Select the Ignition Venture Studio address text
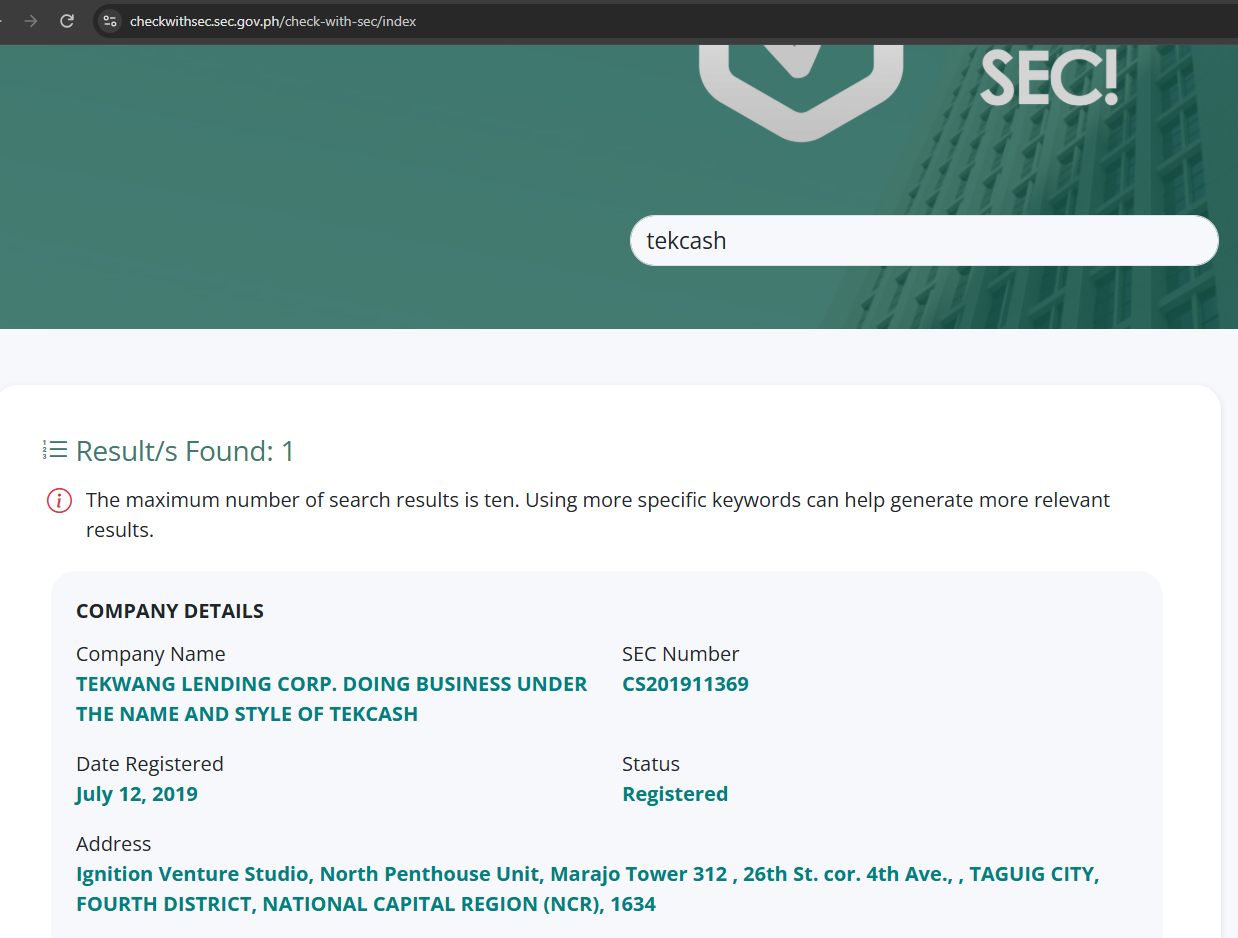1238x938 pixels. coord(588,889)
